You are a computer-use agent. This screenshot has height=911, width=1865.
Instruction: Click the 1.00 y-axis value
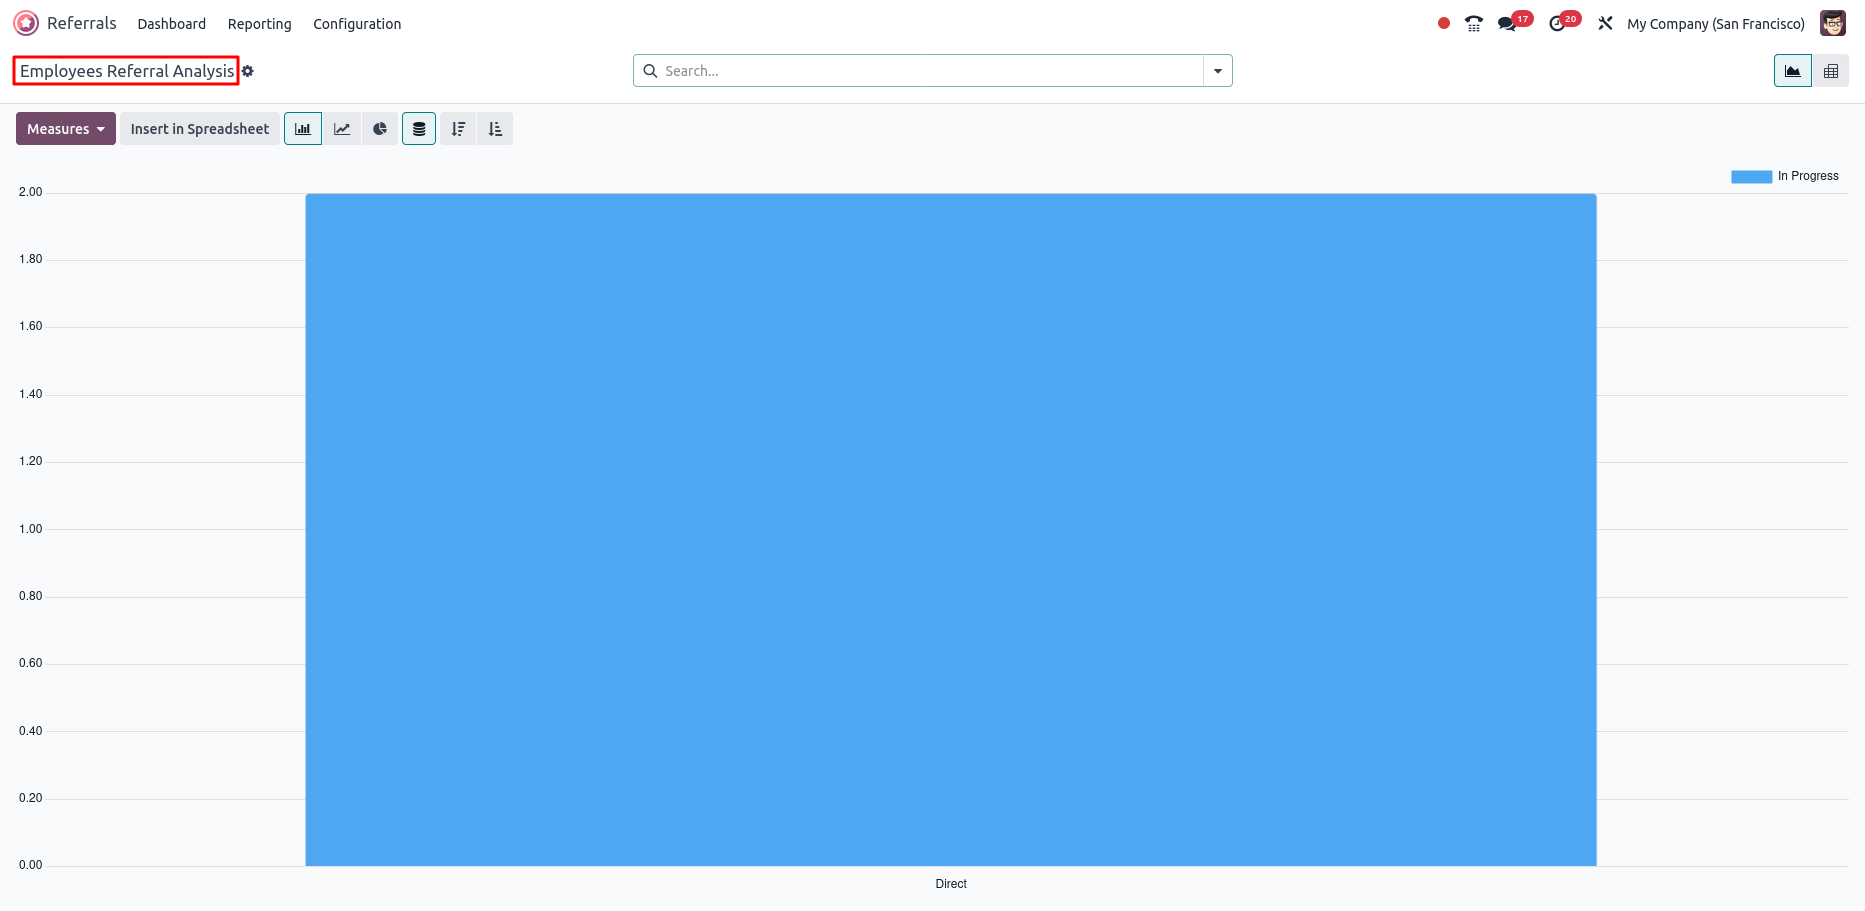(31, 529)
